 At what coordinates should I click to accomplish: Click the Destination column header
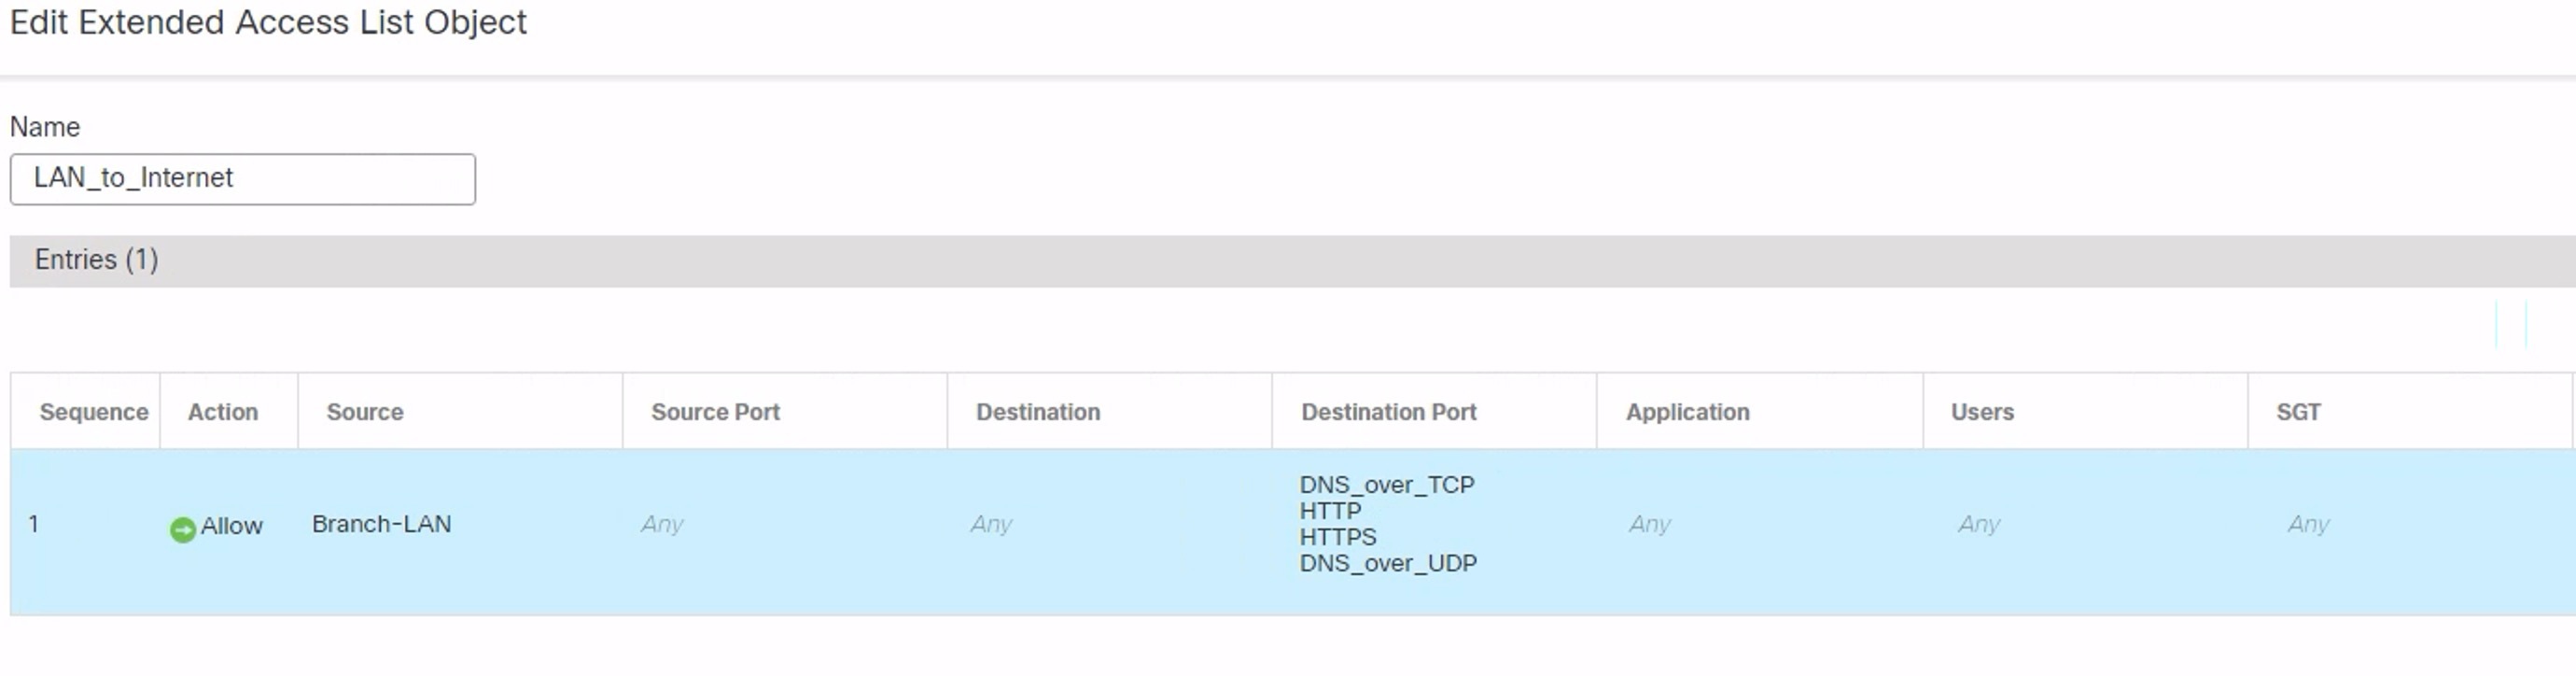[x=1037, y=411]
